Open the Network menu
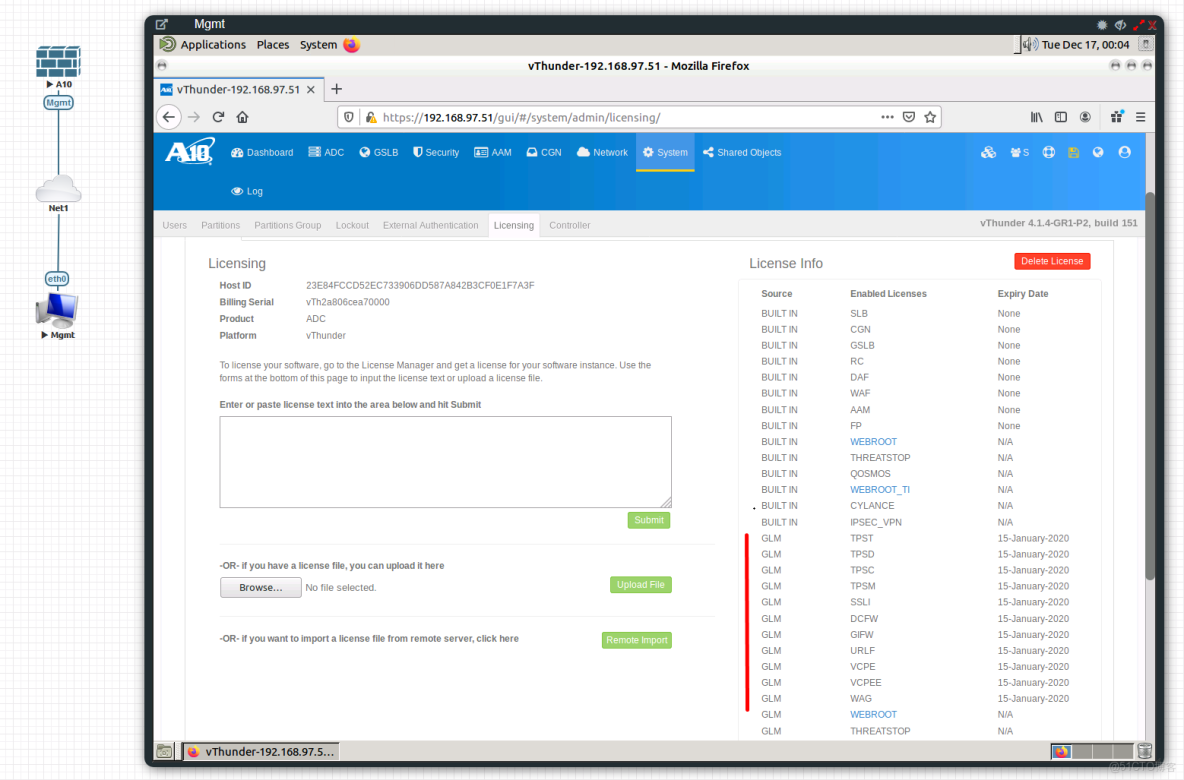Viewport: 1184px width, 780px height. point(602,153)
